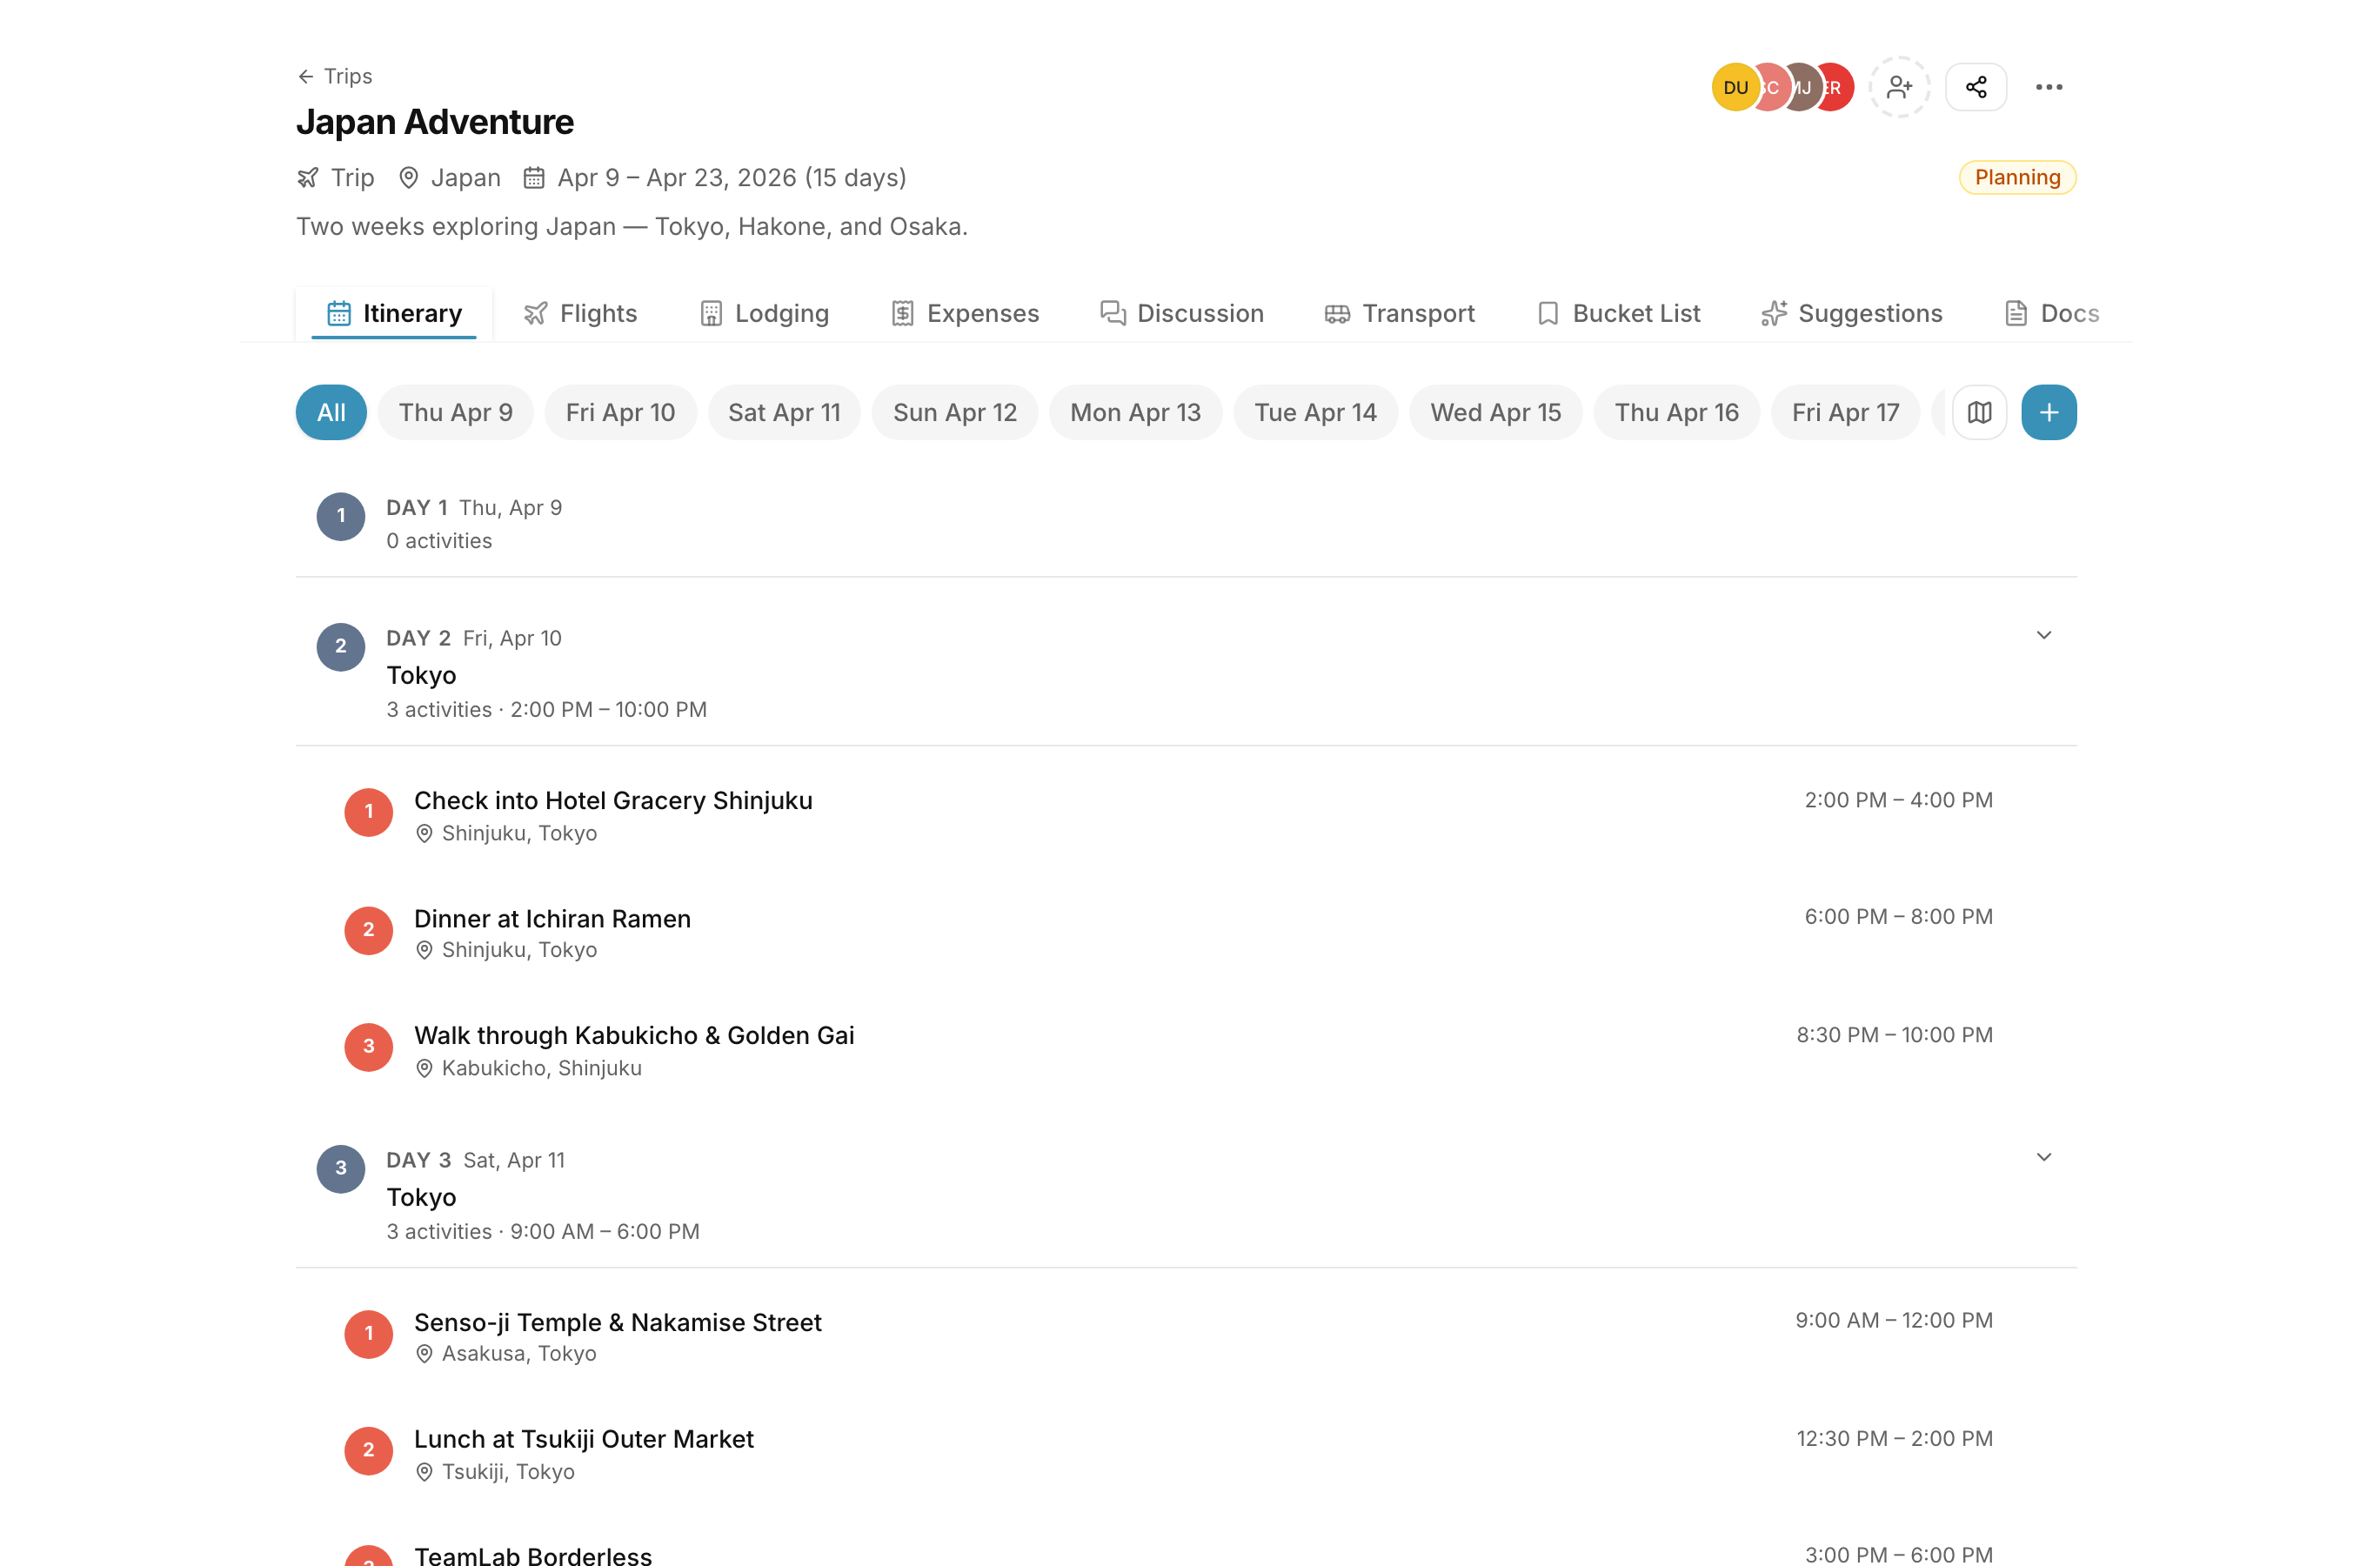The height and width of the screenshot is (1566, 2380).
Task: Collapse Day 3 Tokyo section chevron
Action: [x=2043, y=1158]
